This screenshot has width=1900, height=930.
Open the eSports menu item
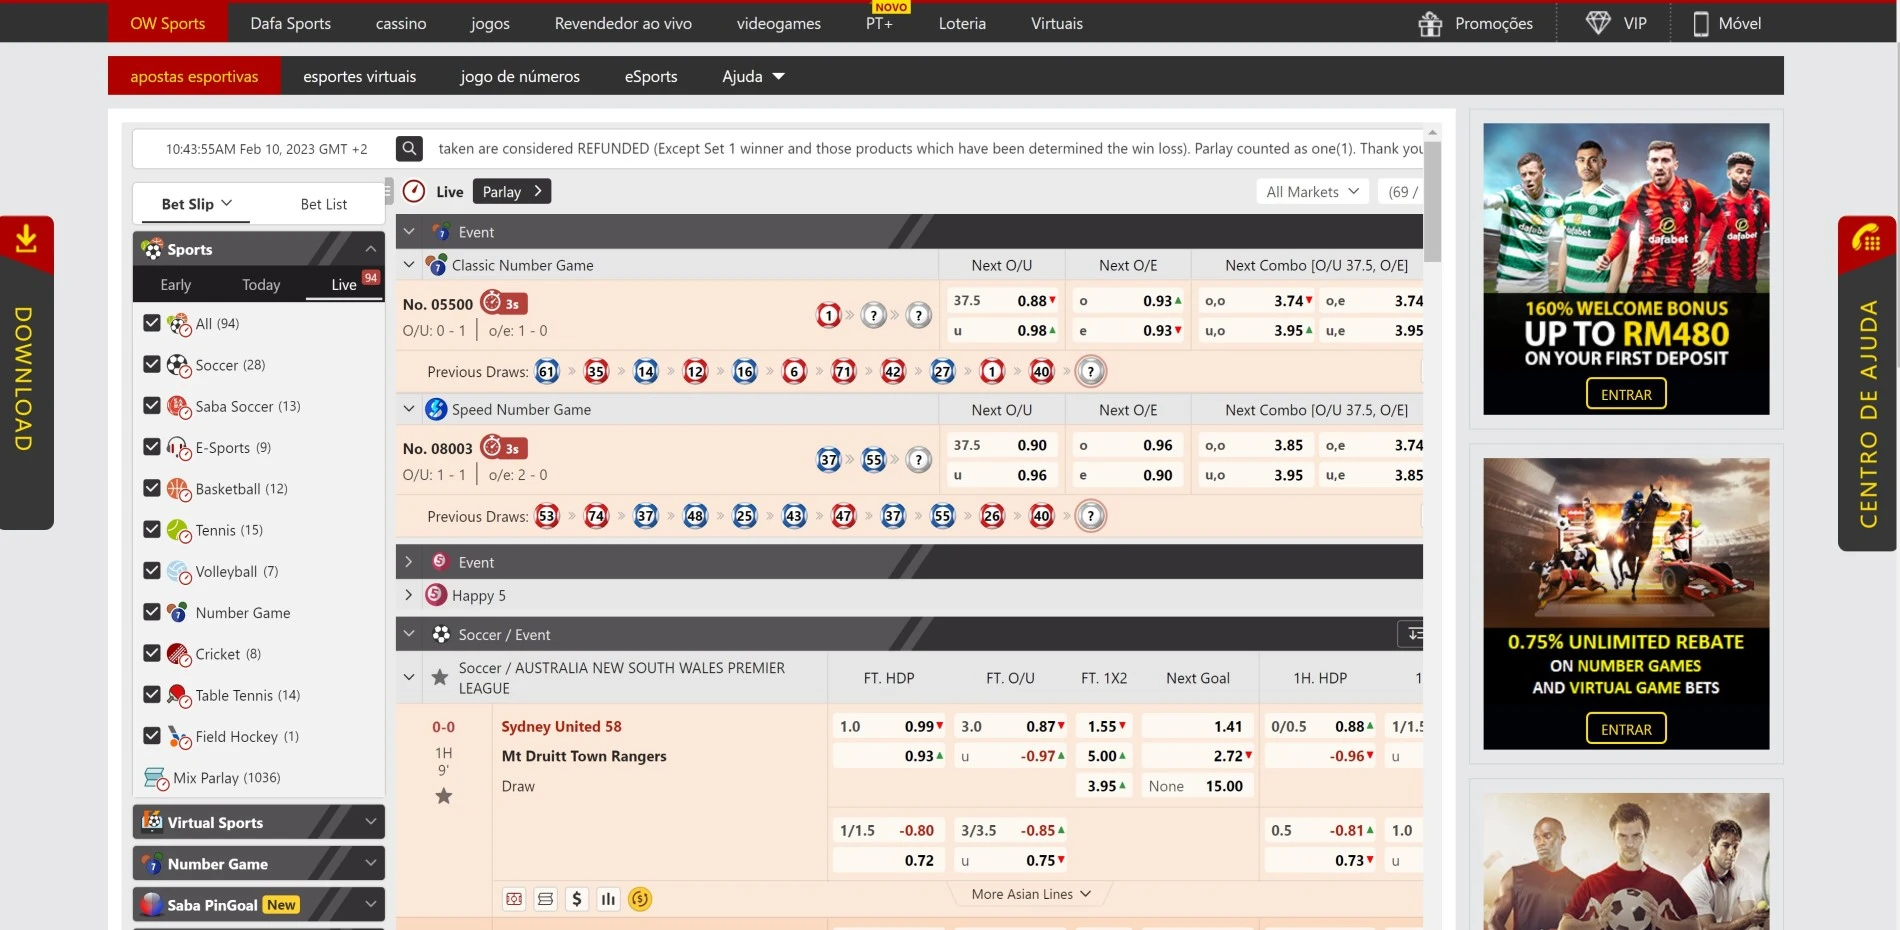(x=650, y=76)
